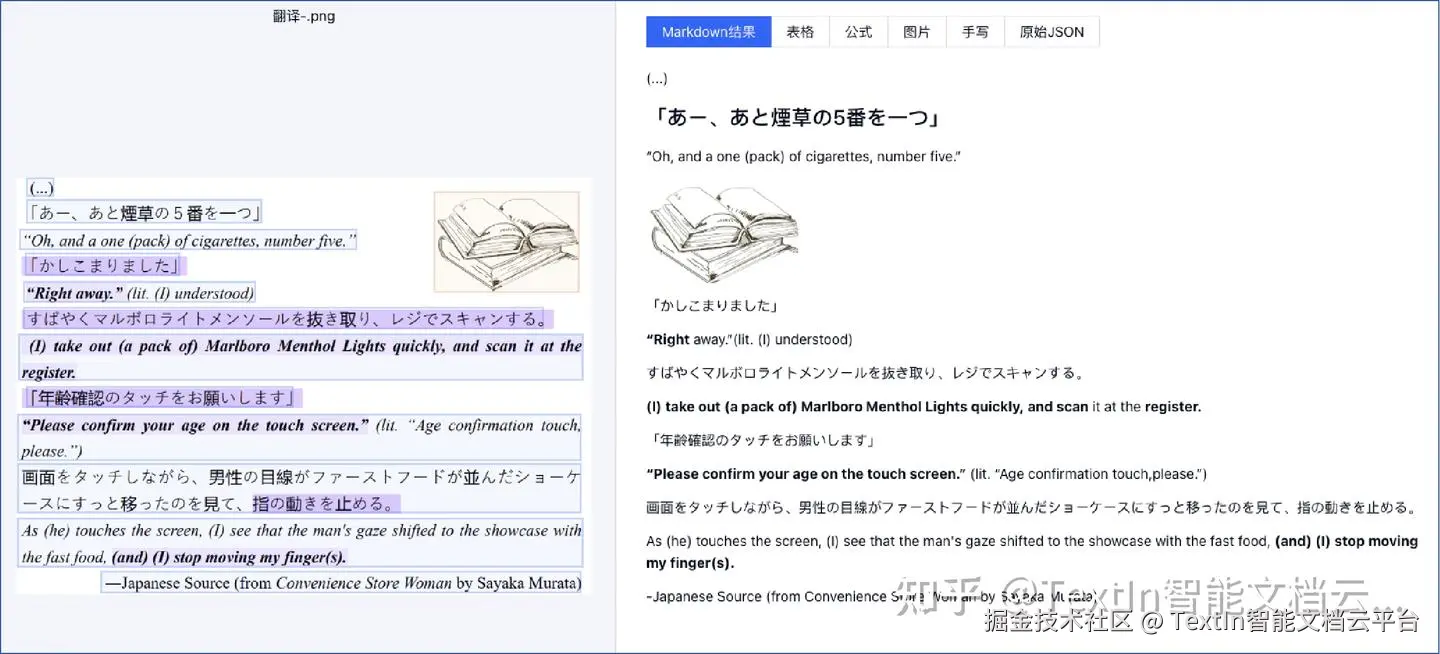Click result heading 「あー、あと煙草の5番を一つ」
1440x654 pixels.
(x=796, y=118)
